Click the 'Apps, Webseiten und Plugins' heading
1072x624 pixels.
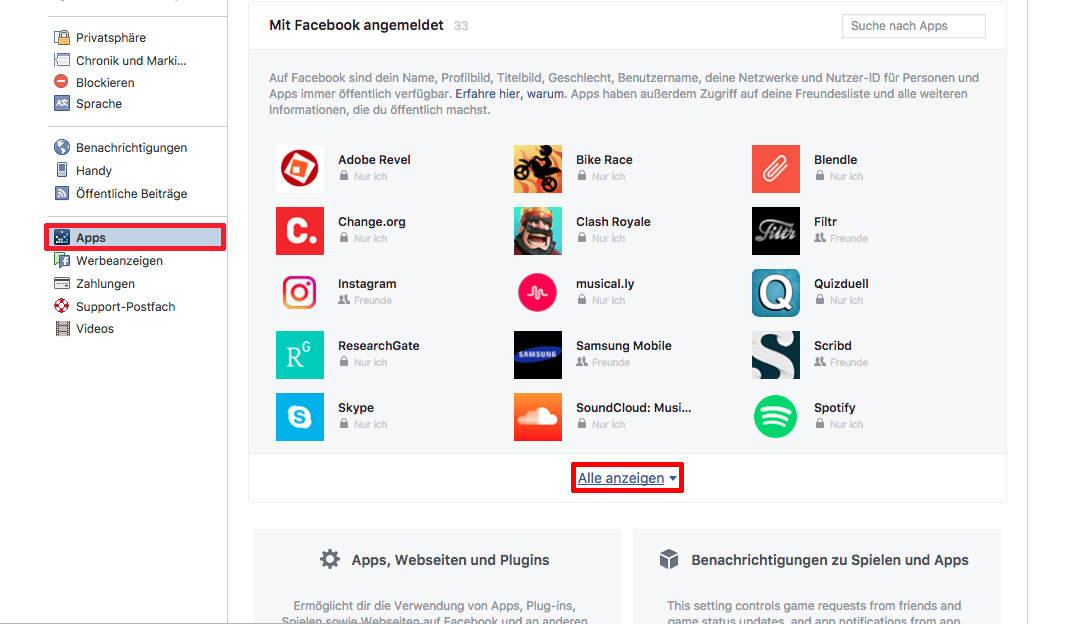pos(450,560)
